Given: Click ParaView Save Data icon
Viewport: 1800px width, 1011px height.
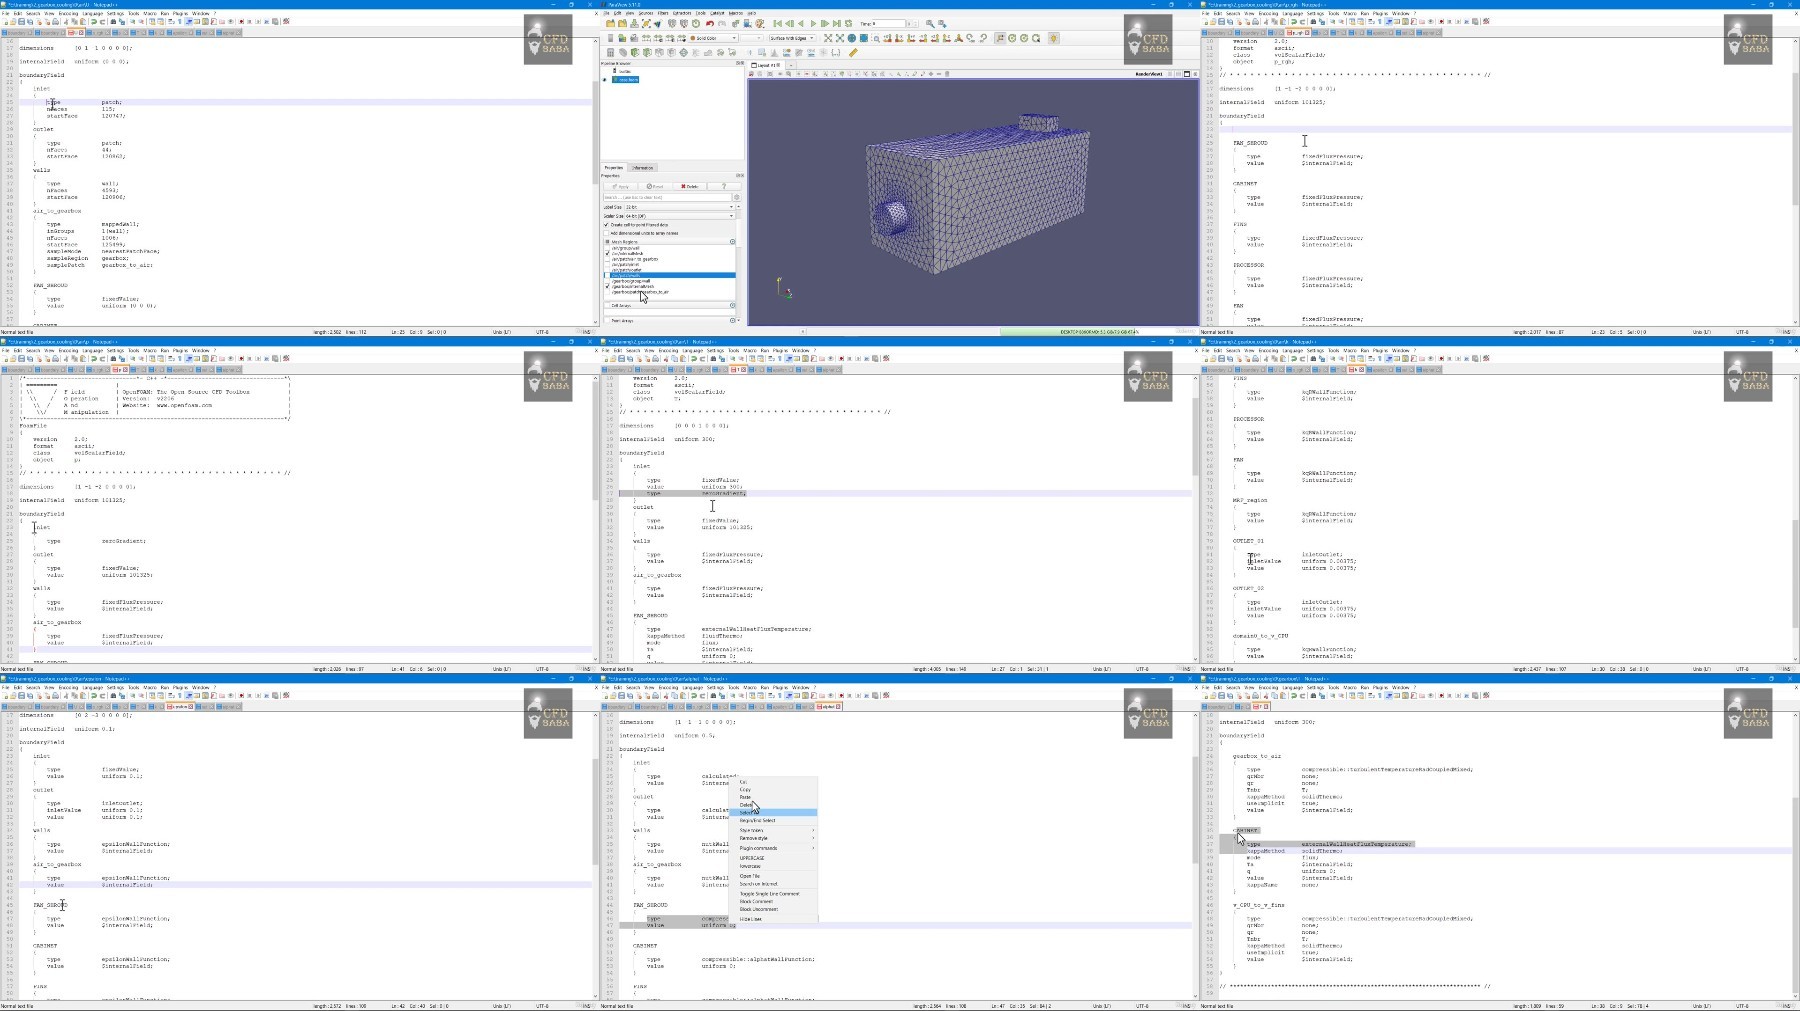Looking at the screenshot, I should pyautogui.click(x=634, y=23).
